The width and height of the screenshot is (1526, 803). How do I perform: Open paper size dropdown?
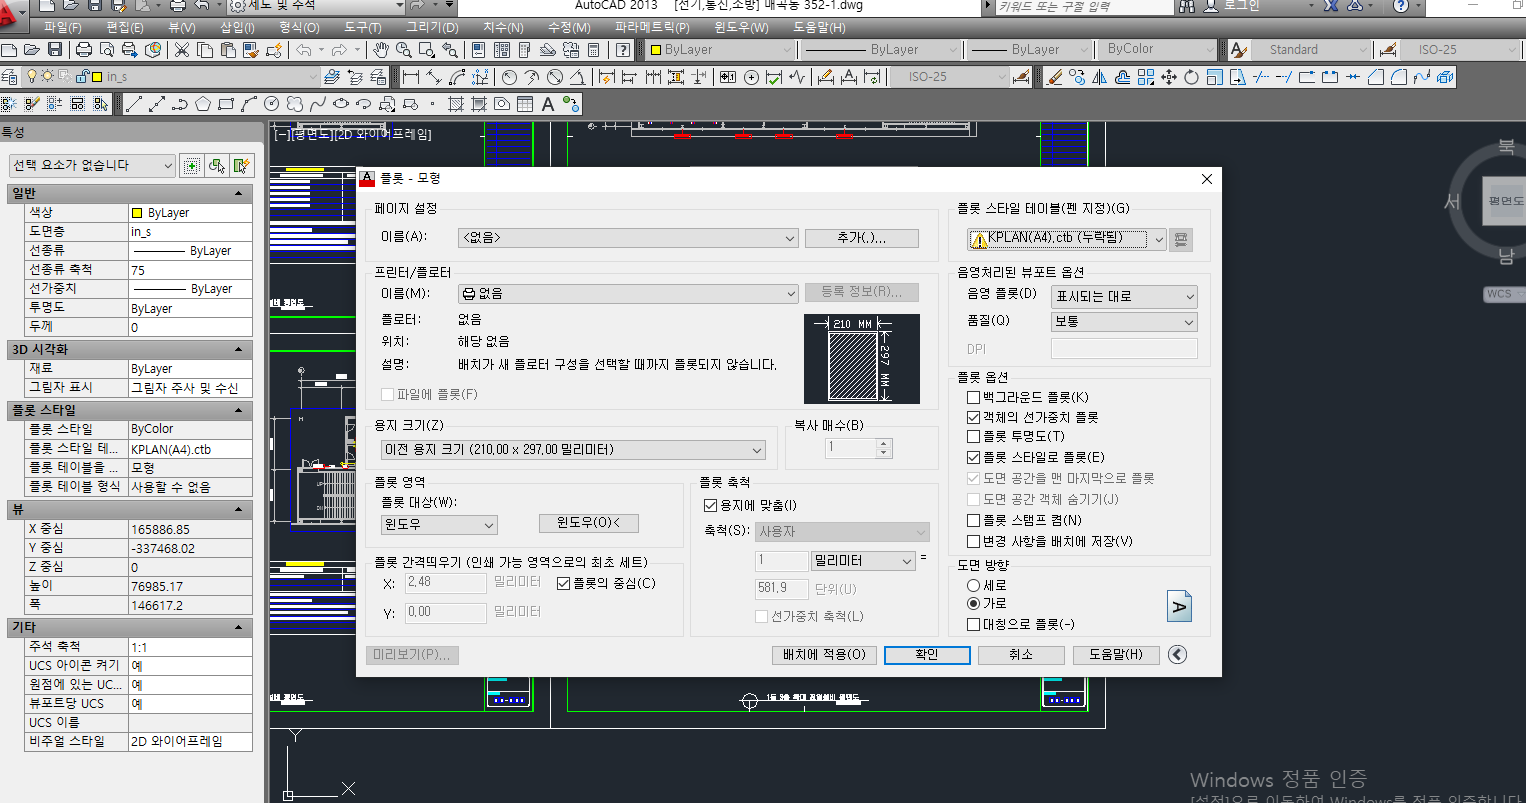click(573, 450)
